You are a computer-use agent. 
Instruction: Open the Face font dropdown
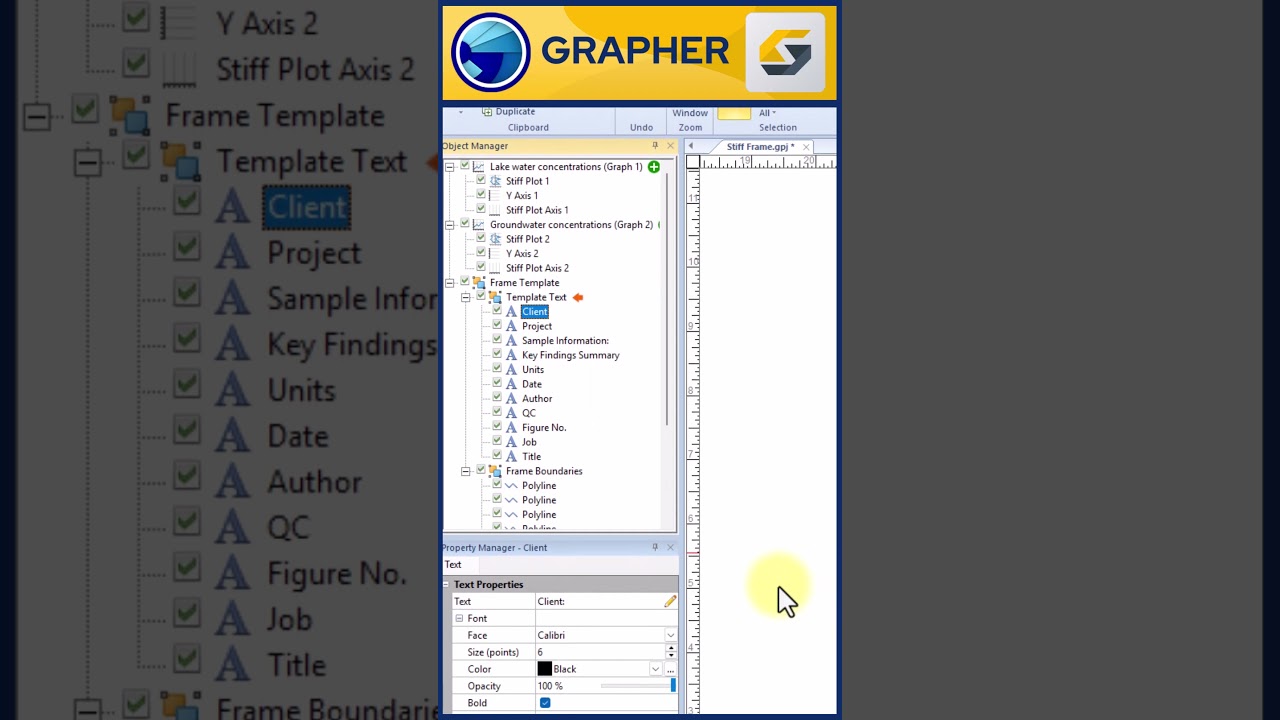[671, 635]
